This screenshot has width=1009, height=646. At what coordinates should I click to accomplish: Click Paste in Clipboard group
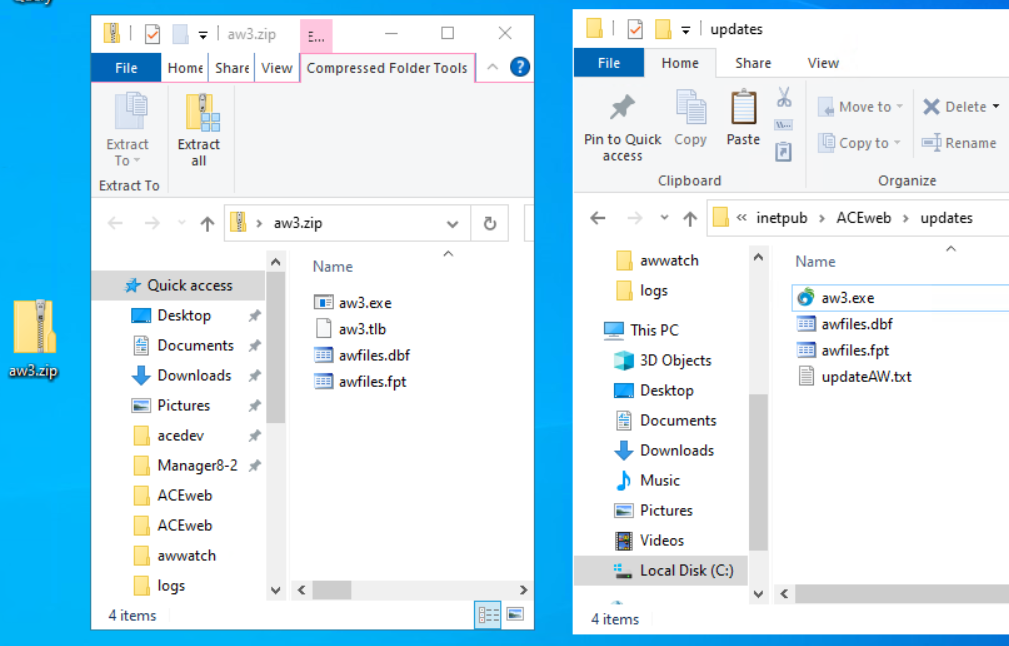pyautogui.click(x=743, y=119)
